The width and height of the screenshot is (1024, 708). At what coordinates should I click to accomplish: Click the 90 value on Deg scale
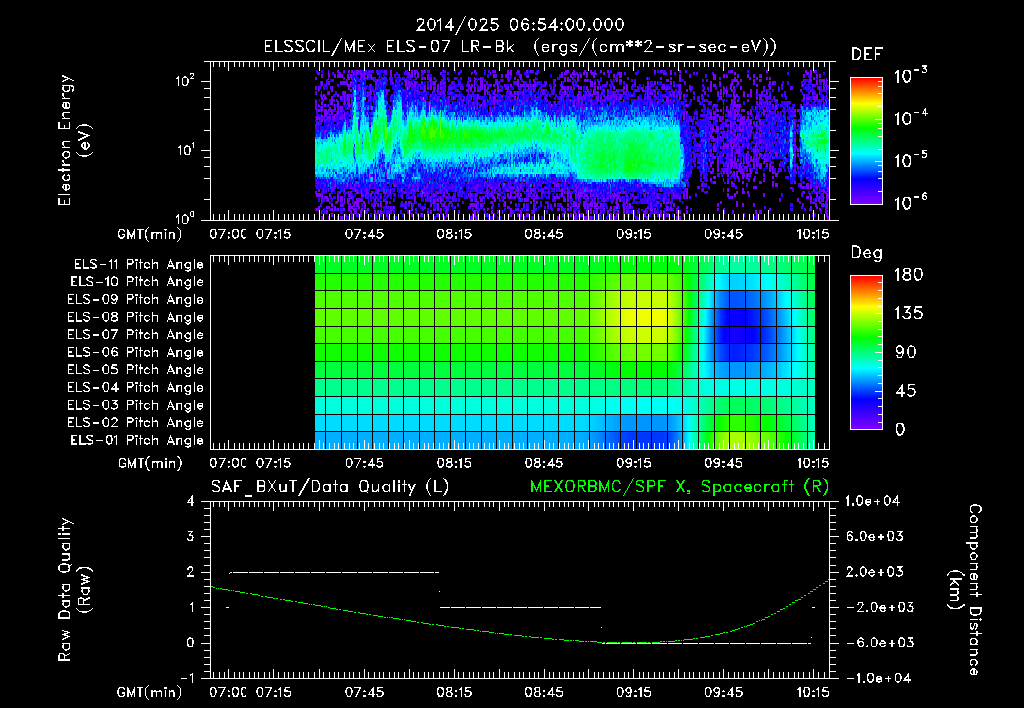coord(905,353)
